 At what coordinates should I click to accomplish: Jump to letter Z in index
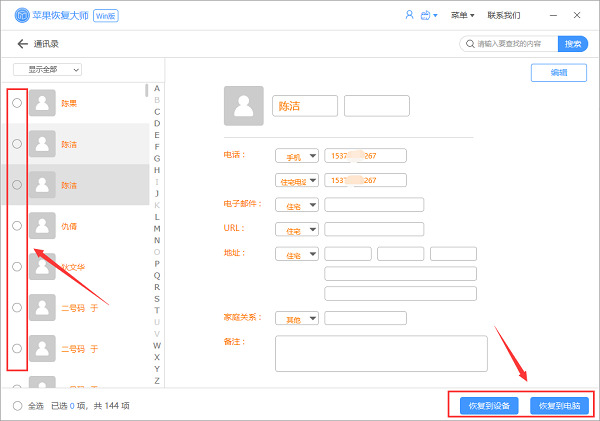coord(157,381)
